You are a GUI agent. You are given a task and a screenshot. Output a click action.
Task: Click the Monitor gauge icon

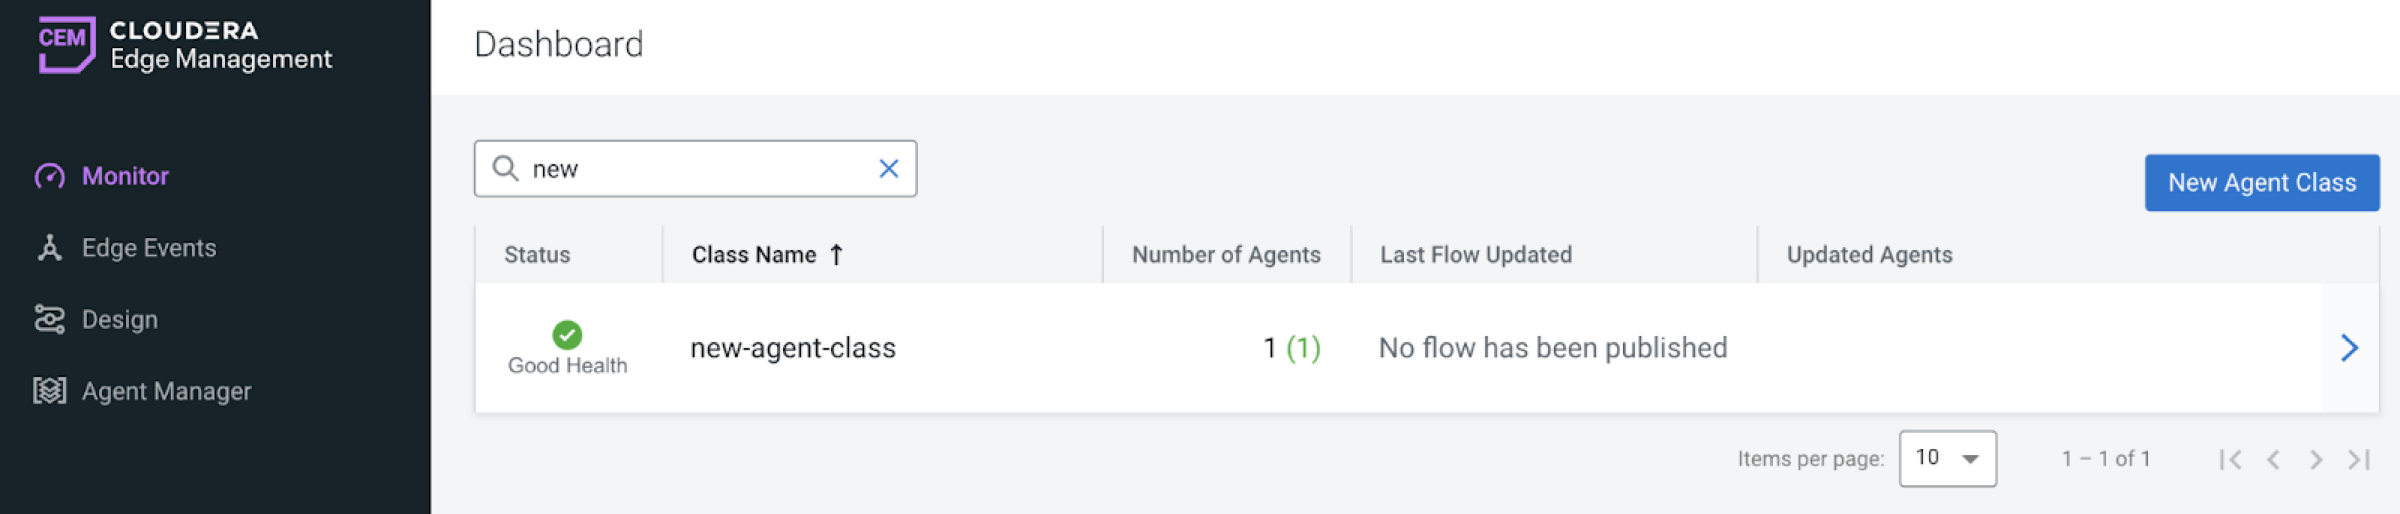pos(50,177)
